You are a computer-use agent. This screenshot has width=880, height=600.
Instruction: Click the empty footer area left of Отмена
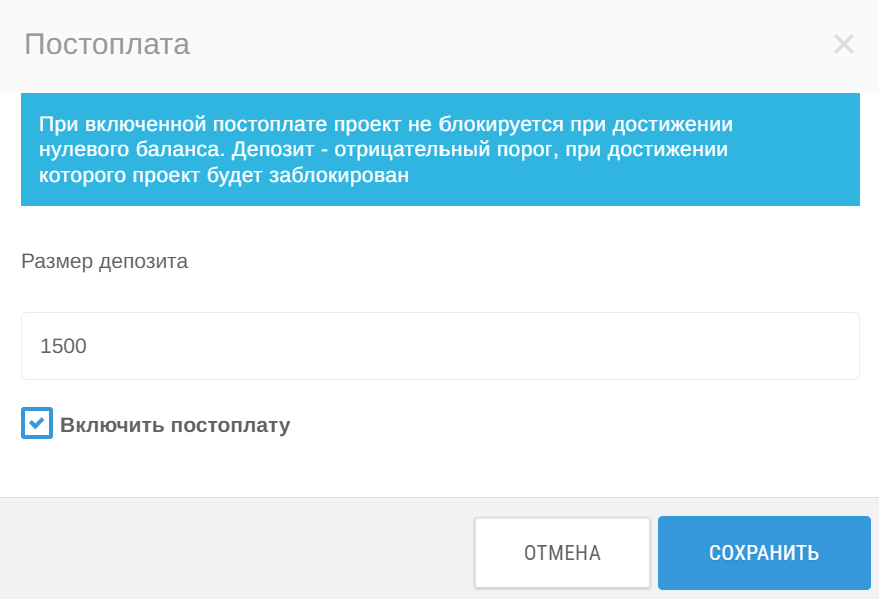click(x=240, y=550)
